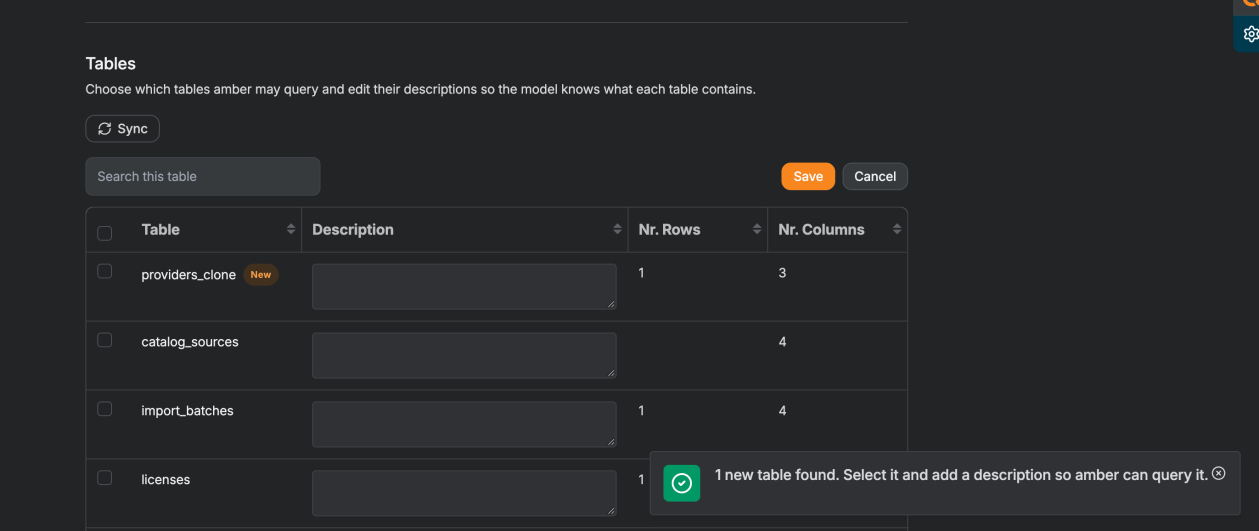Click the green check icon in notification

pyautogui.click(x=682, y=484)
